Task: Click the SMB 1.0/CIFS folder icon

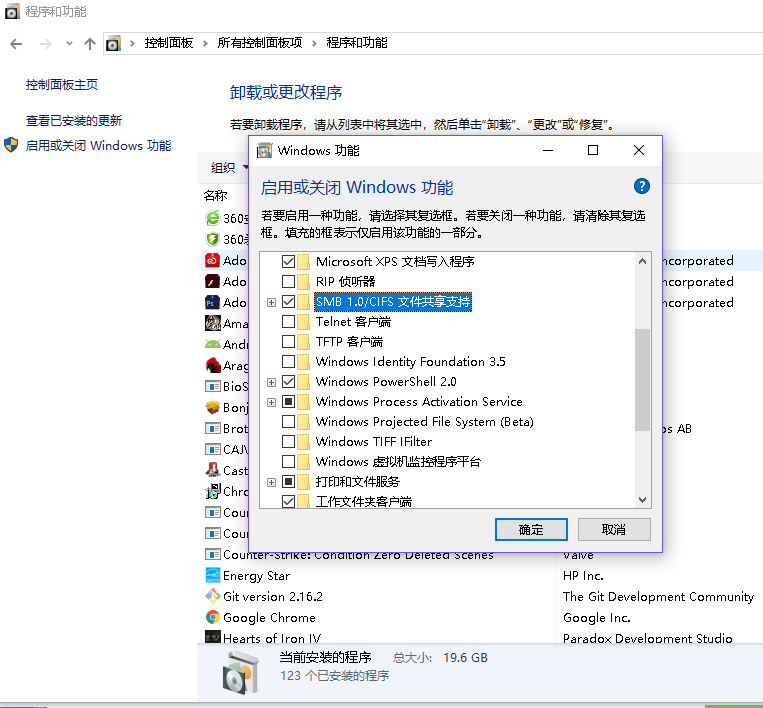Action: point(303,302)
